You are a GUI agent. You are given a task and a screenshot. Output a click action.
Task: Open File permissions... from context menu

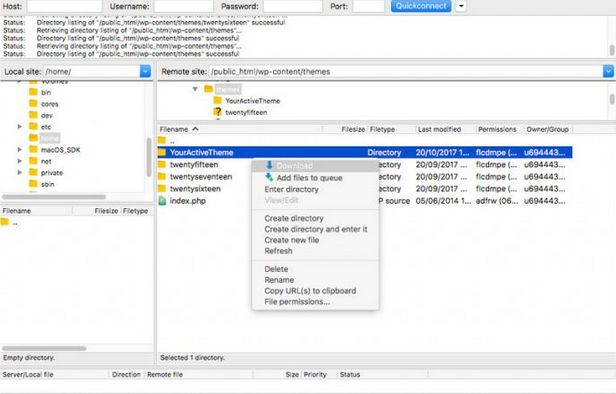coord(297,302)
